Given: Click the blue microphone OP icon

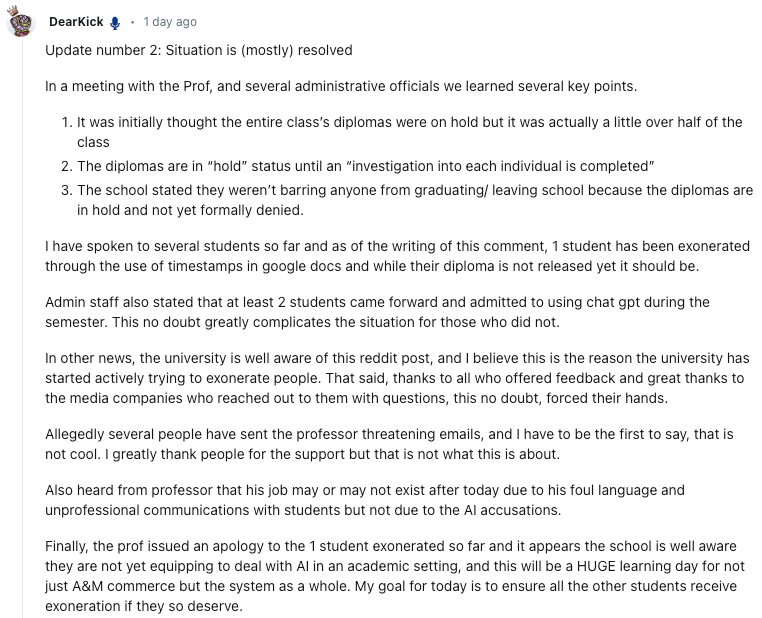Looking at the screenshot, I should pyautogui.click(x=115, y=23).
